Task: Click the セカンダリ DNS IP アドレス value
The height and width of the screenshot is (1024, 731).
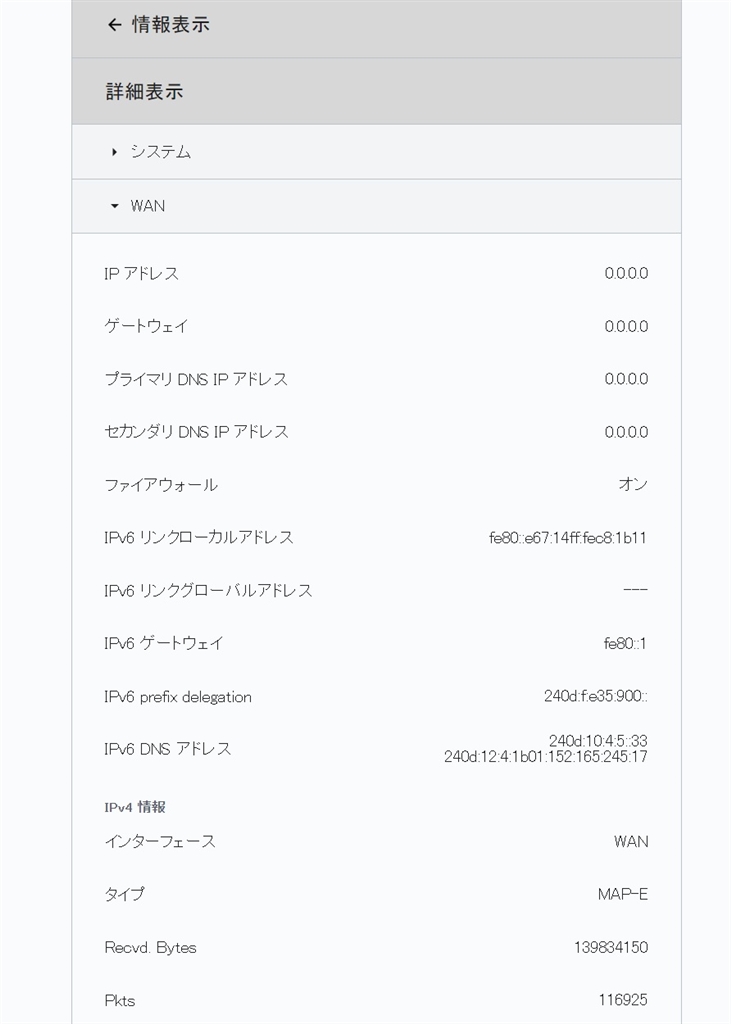Action: [626, 432]
